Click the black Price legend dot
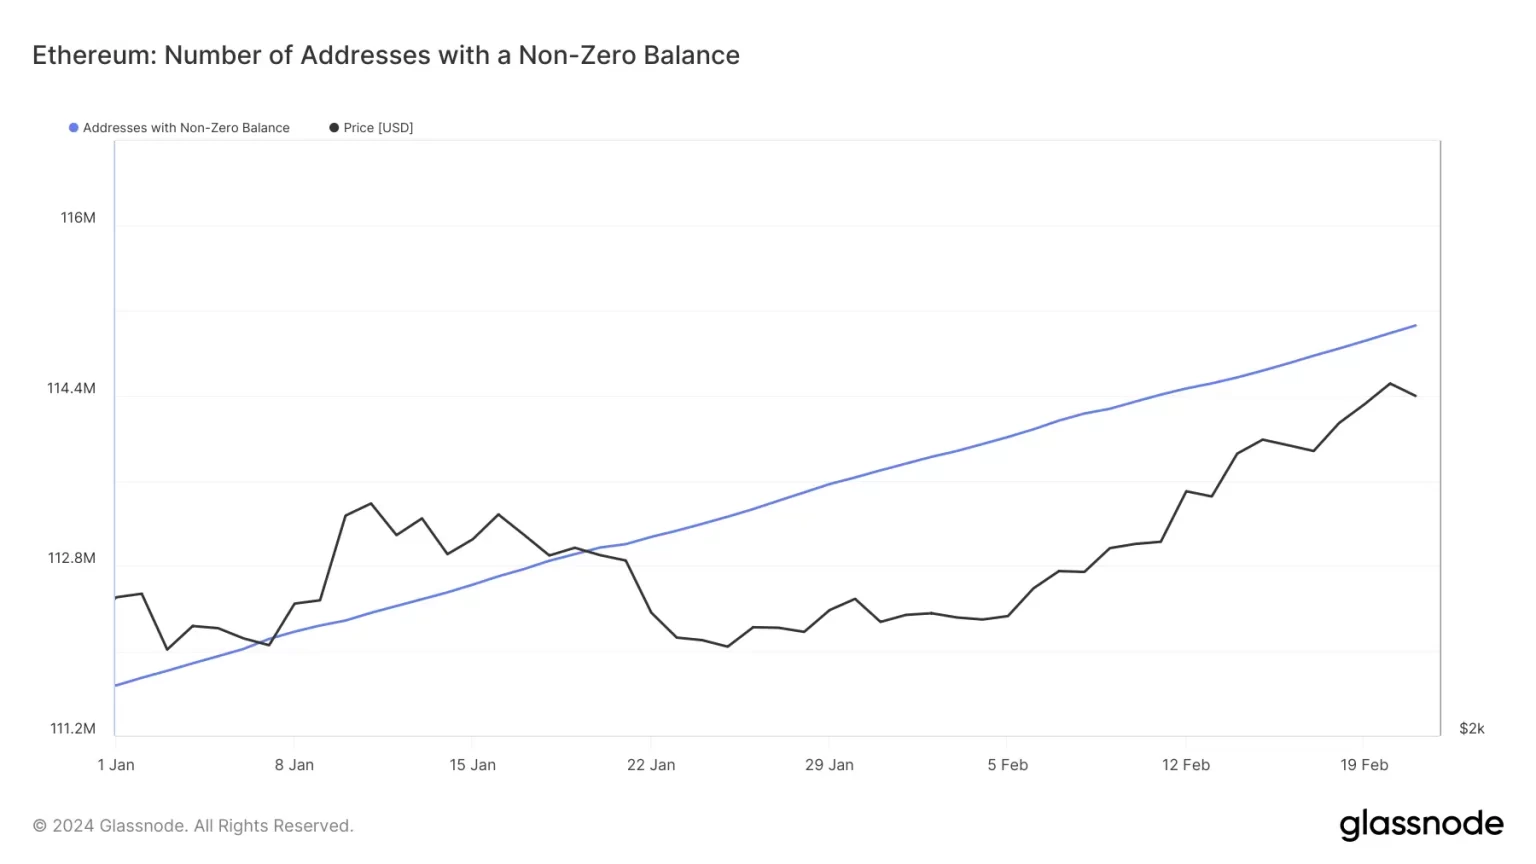 tap(334, 128)
